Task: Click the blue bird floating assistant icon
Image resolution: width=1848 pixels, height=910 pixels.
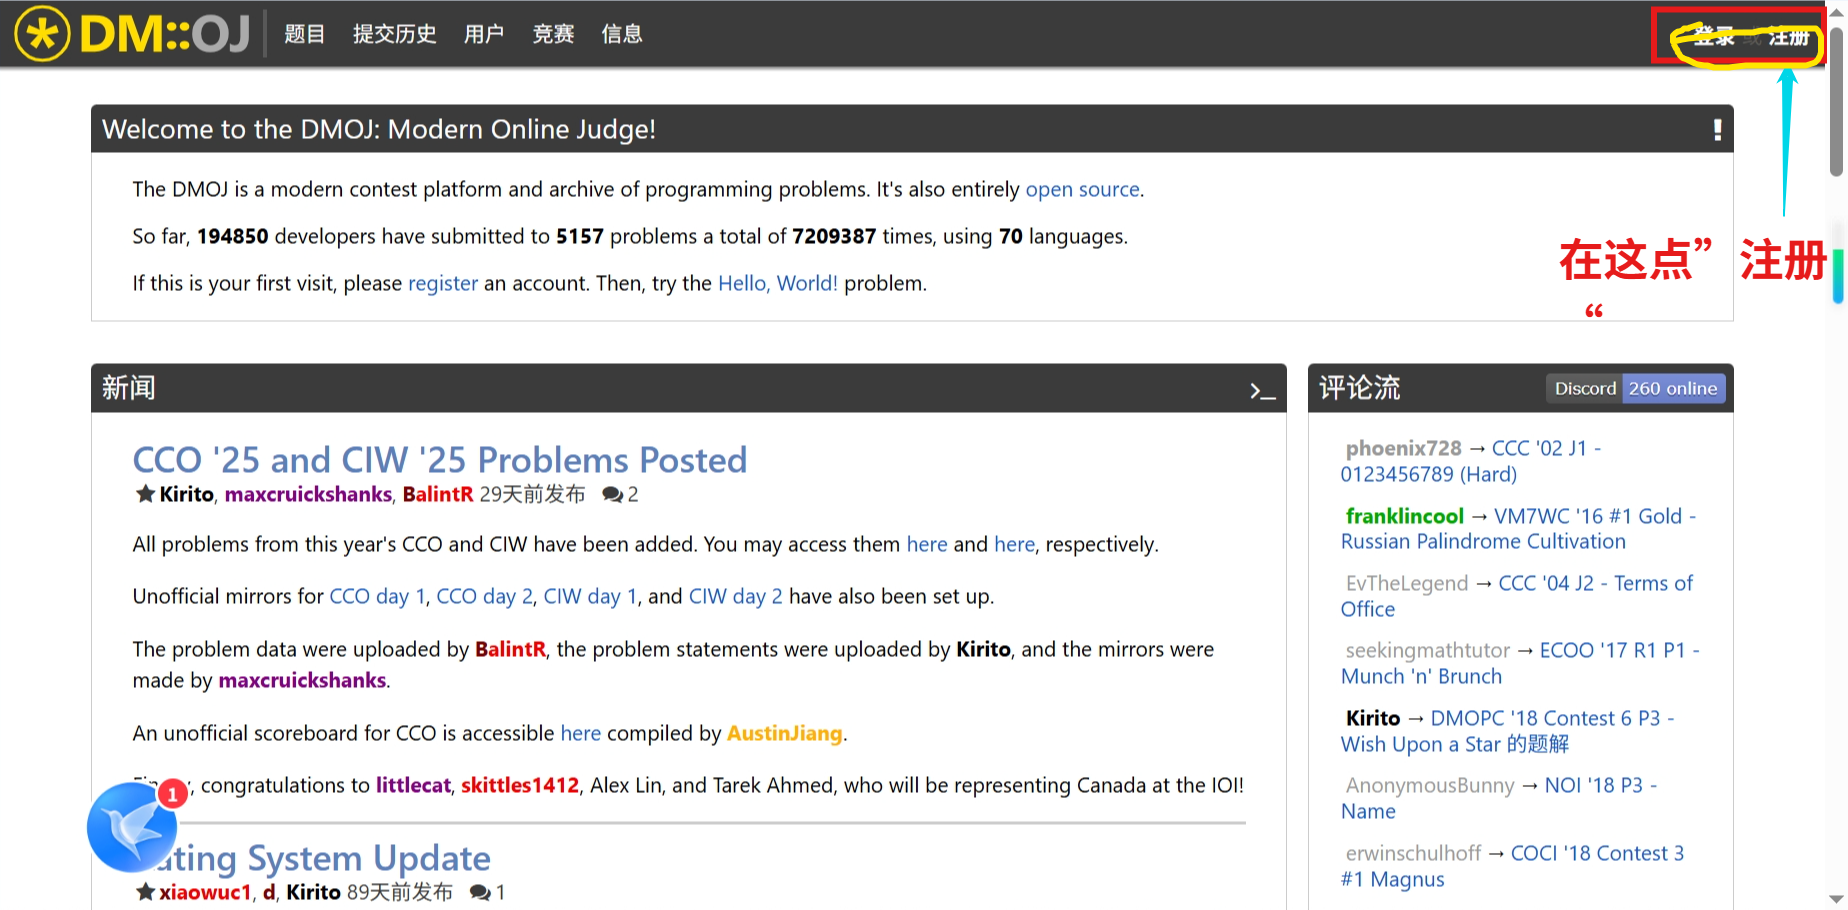Action: coord(132,827)
